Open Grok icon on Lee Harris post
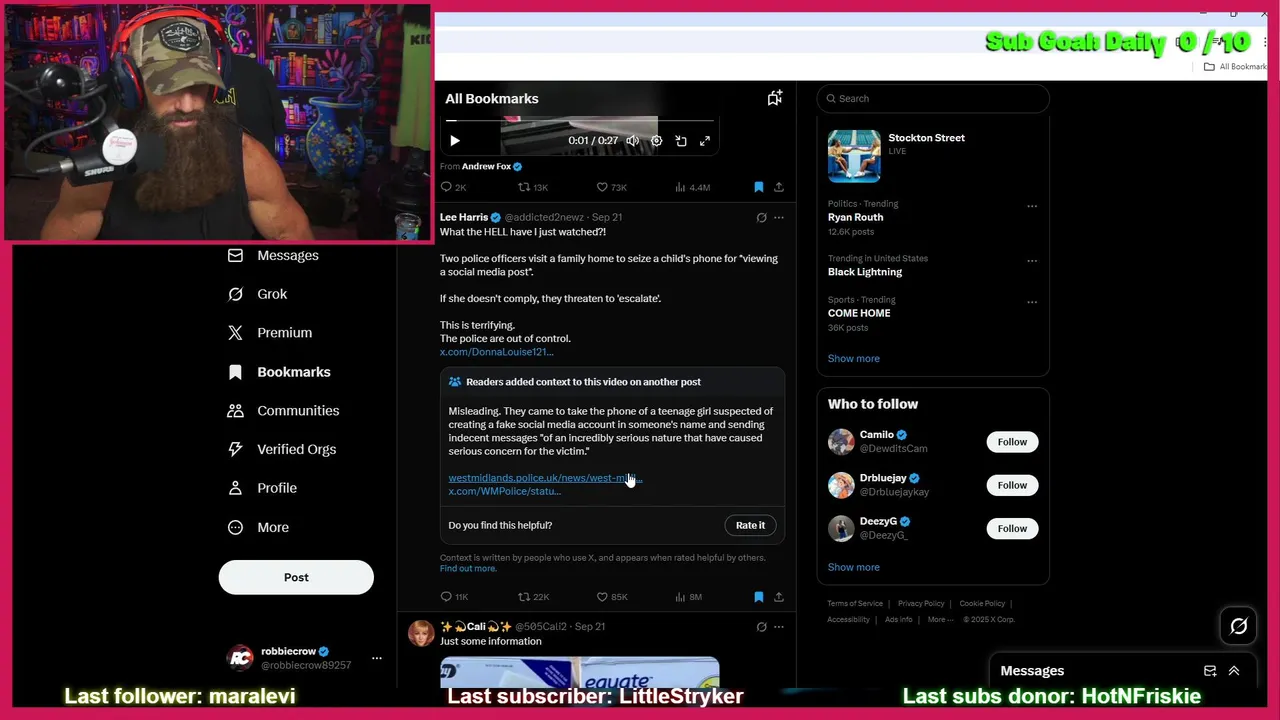 click(x=761, y=217)
